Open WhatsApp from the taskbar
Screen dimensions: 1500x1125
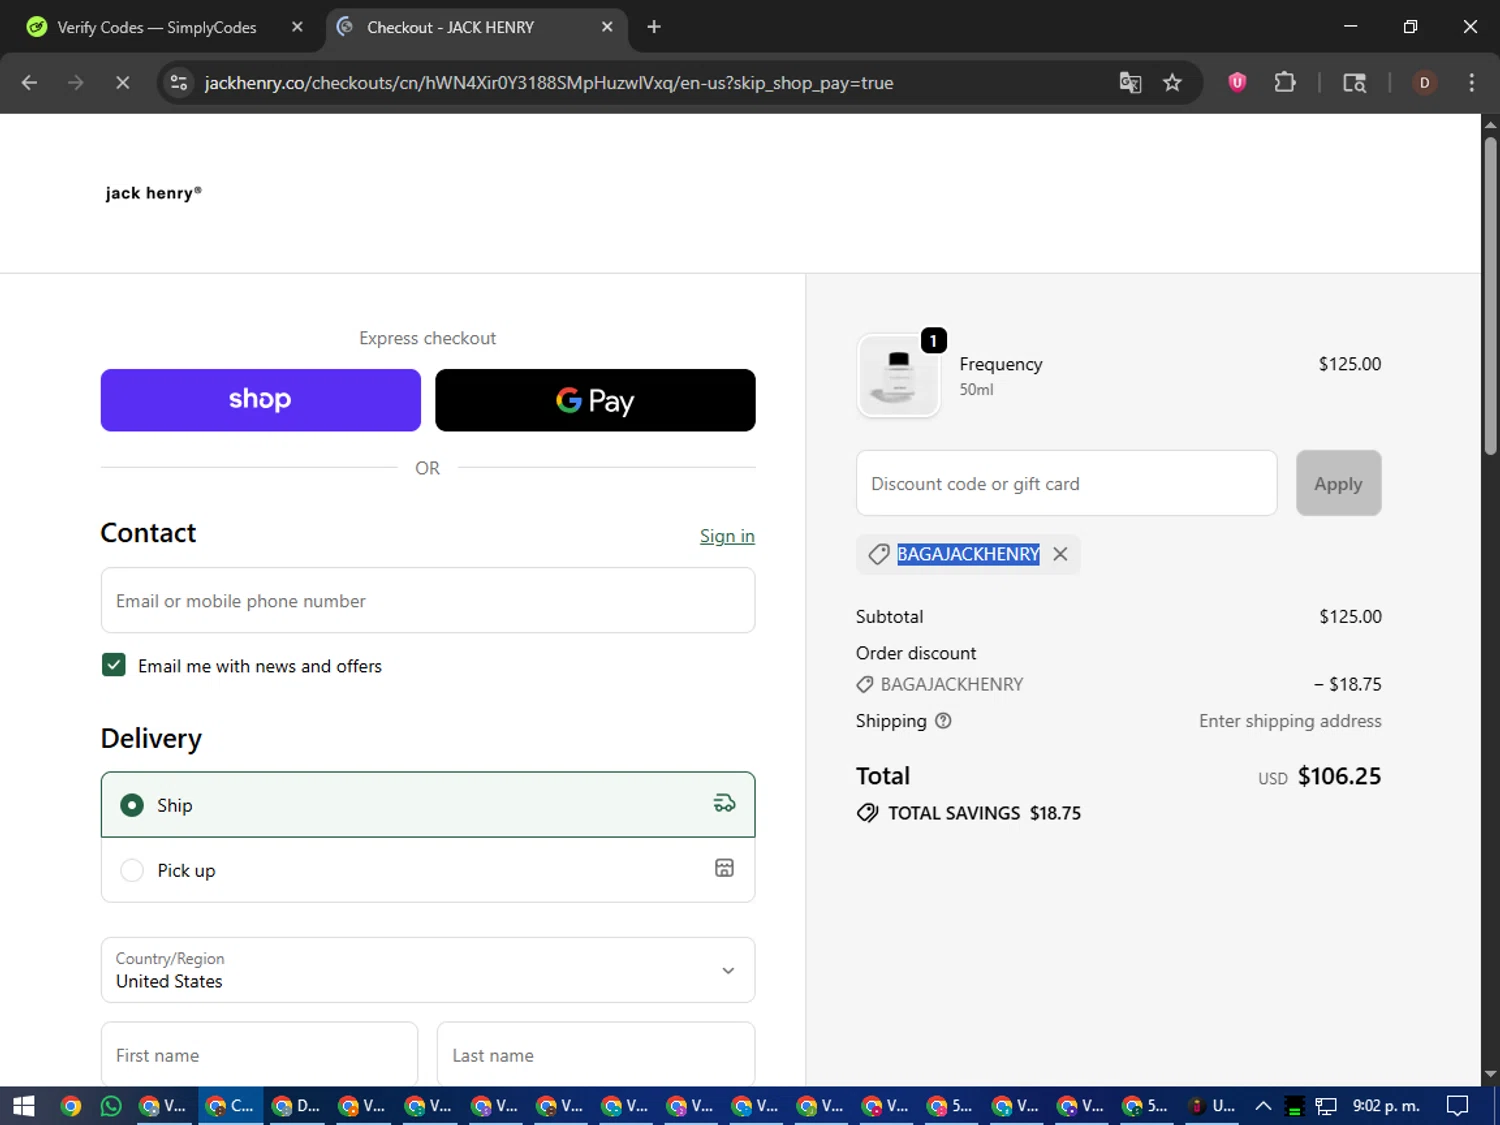point(110,1106)
